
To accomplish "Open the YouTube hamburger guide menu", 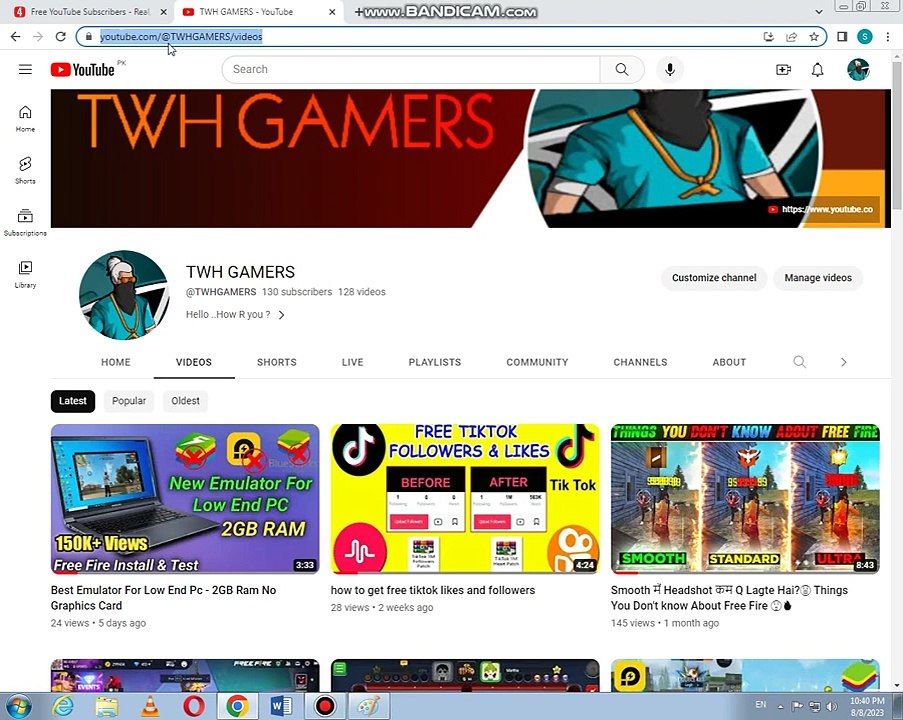I will coord(25,70).
